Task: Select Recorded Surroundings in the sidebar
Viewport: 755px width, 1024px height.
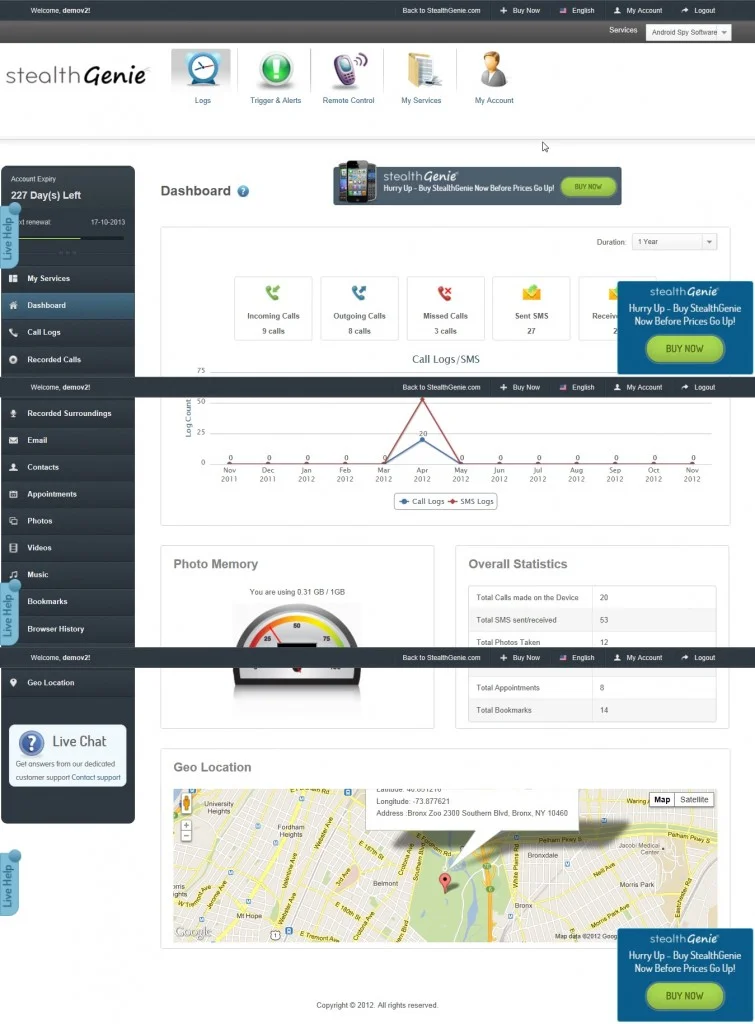Action: pos(68,413)
